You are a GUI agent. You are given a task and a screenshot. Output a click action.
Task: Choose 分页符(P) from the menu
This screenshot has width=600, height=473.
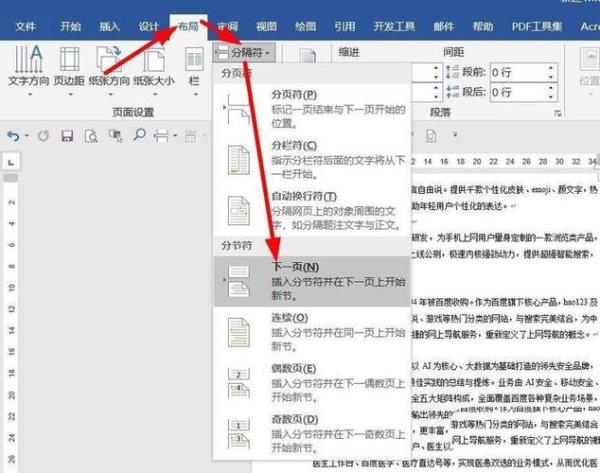[x=312, y=109]
